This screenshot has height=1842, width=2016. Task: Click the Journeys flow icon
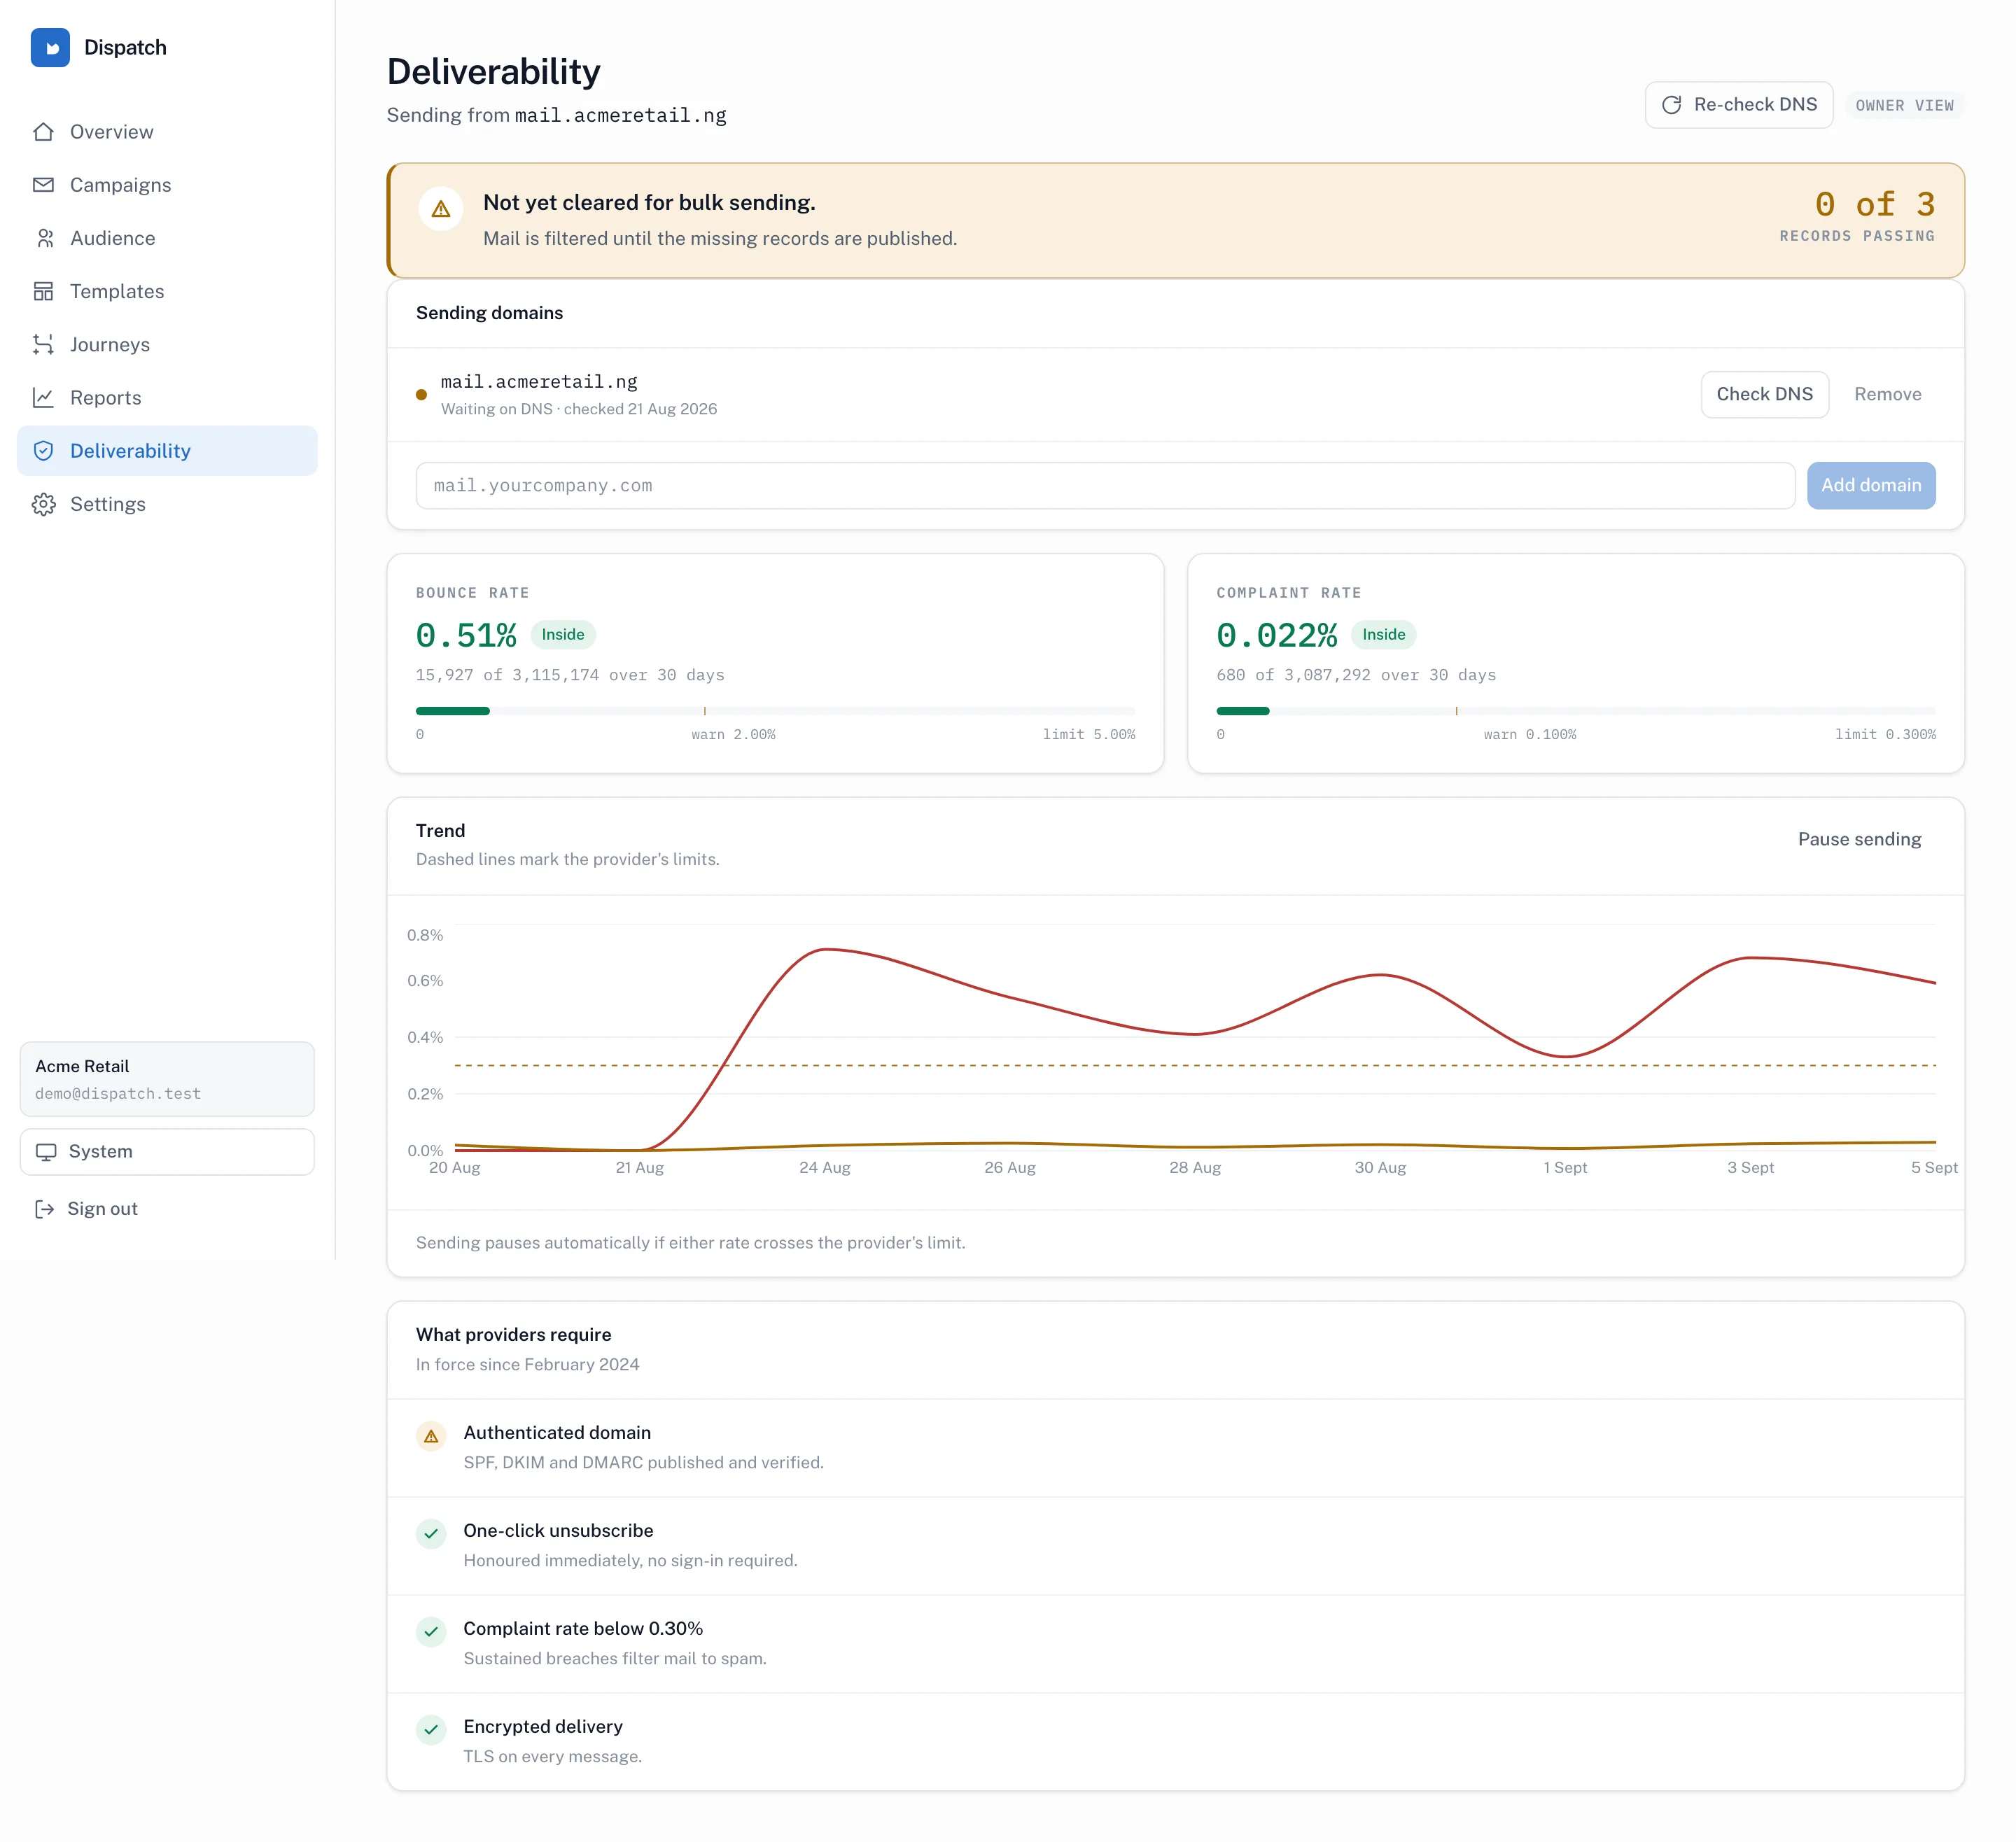[x=43, y=344]
